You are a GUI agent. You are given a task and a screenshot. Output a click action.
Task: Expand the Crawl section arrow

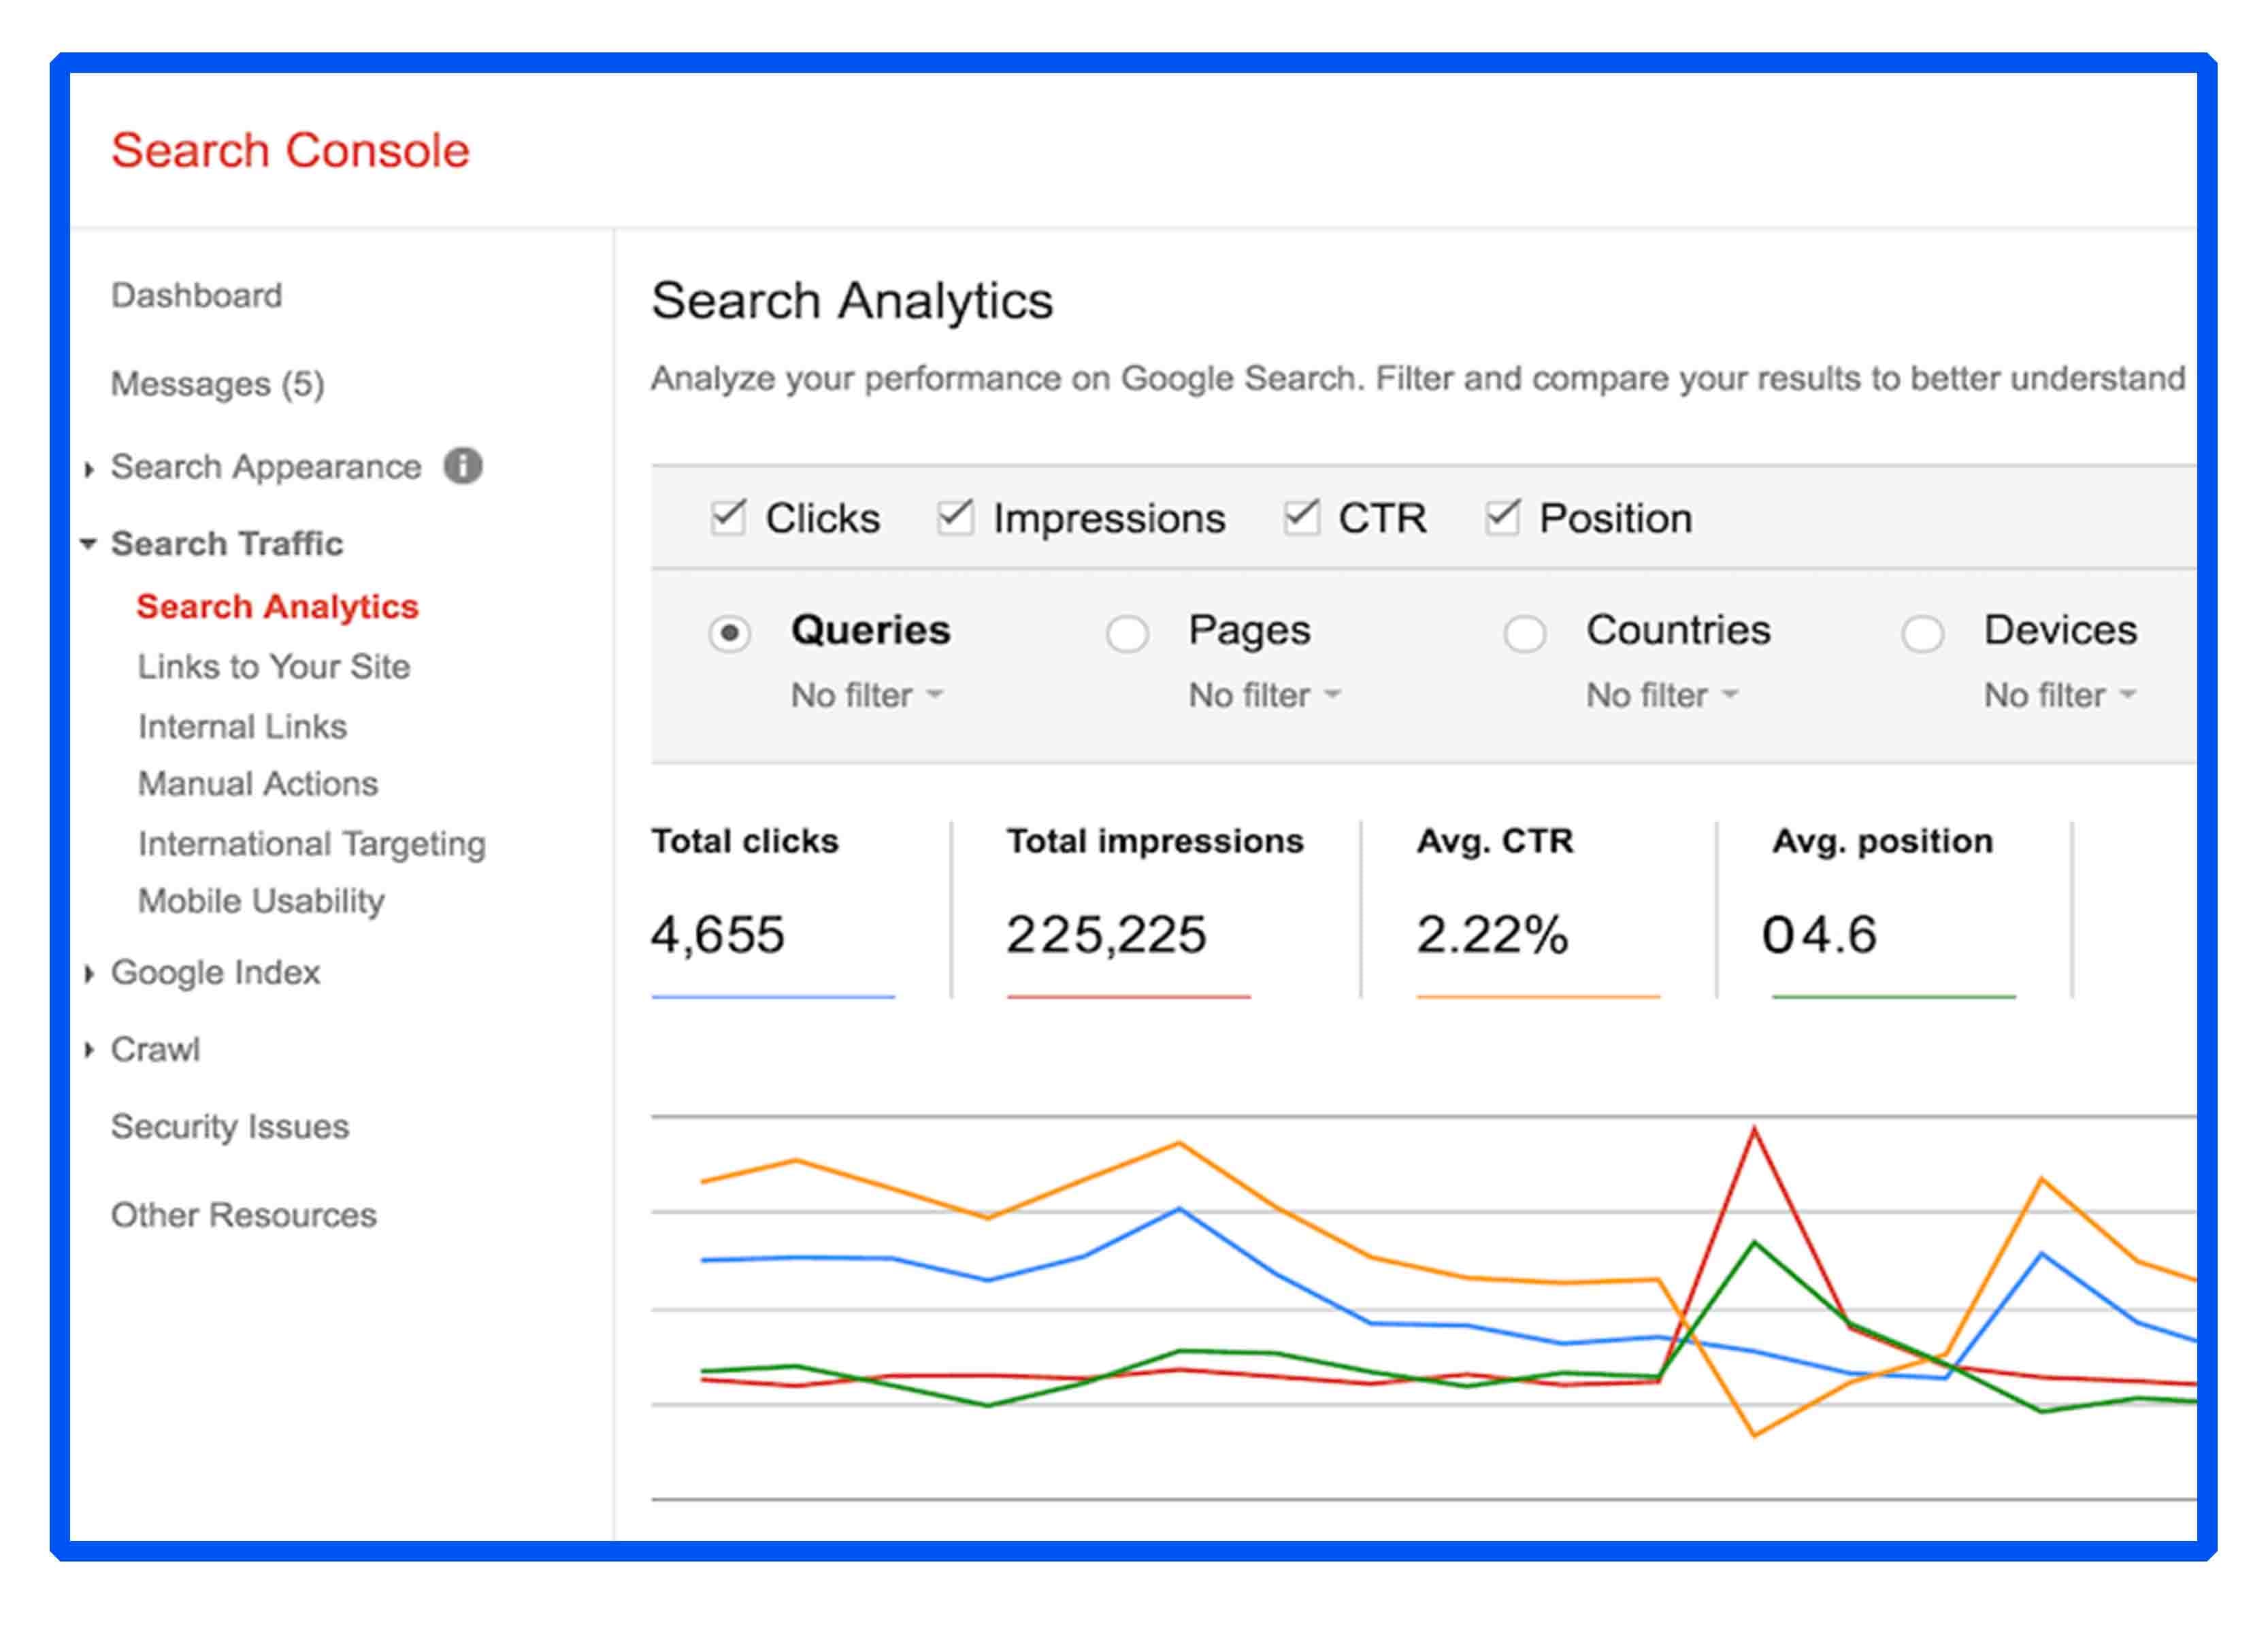[89, 1050]
